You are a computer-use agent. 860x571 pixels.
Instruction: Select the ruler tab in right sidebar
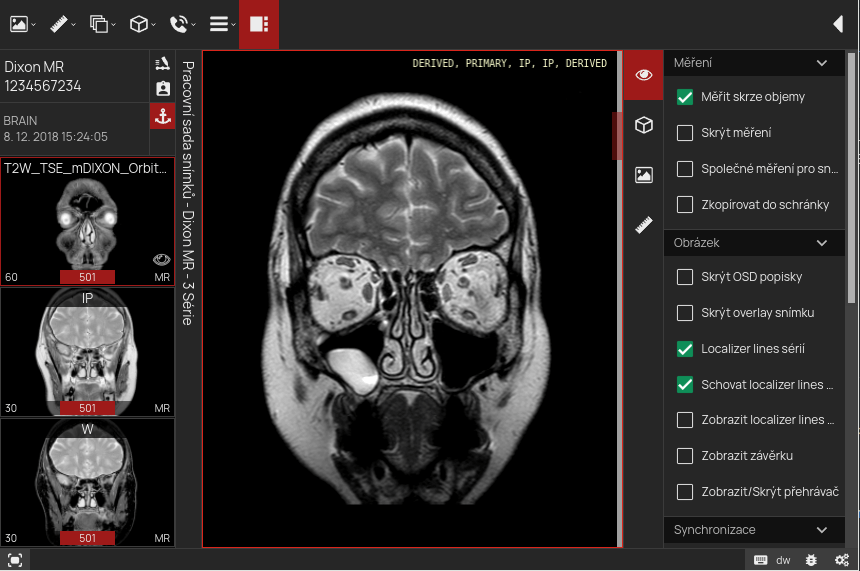click(644, 226)
